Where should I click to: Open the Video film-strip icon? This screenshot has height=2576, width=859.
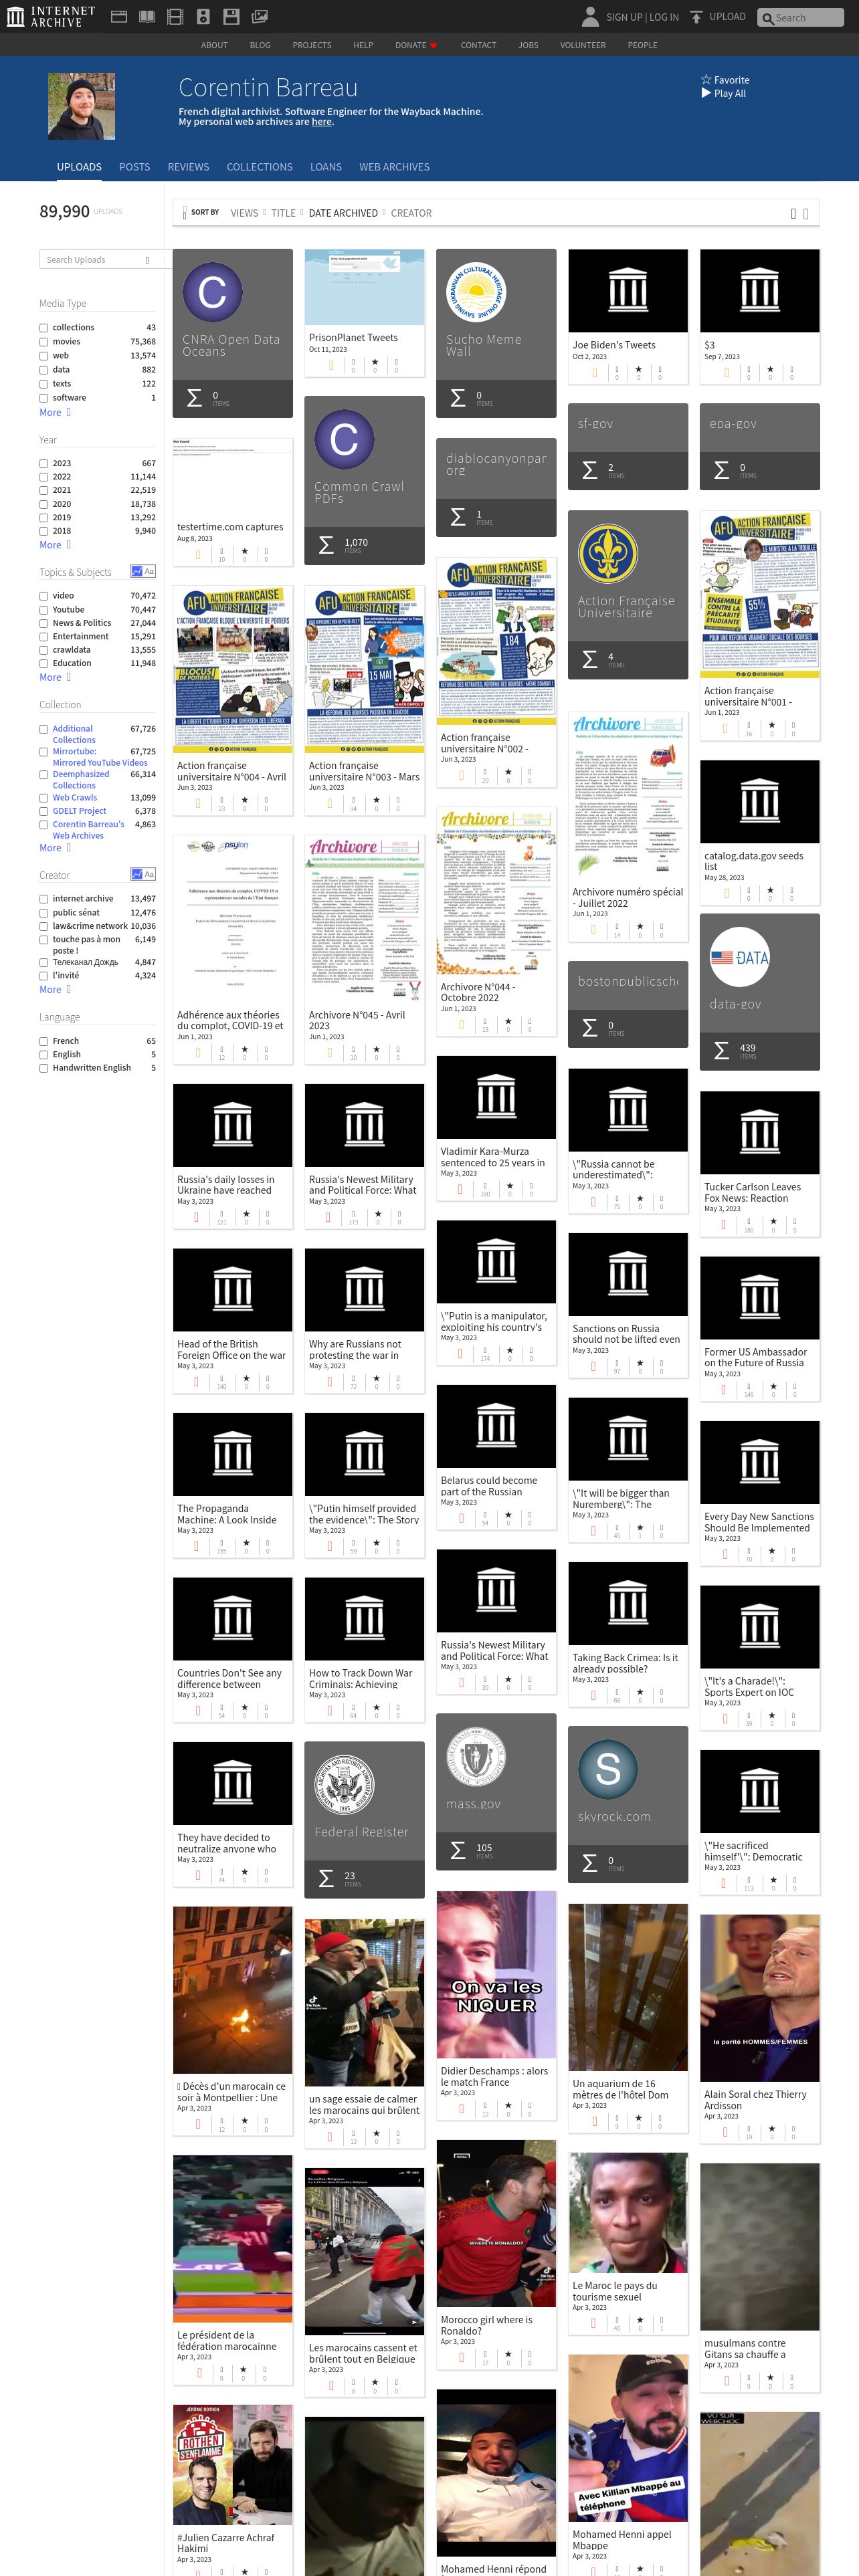tap(175, 17)
